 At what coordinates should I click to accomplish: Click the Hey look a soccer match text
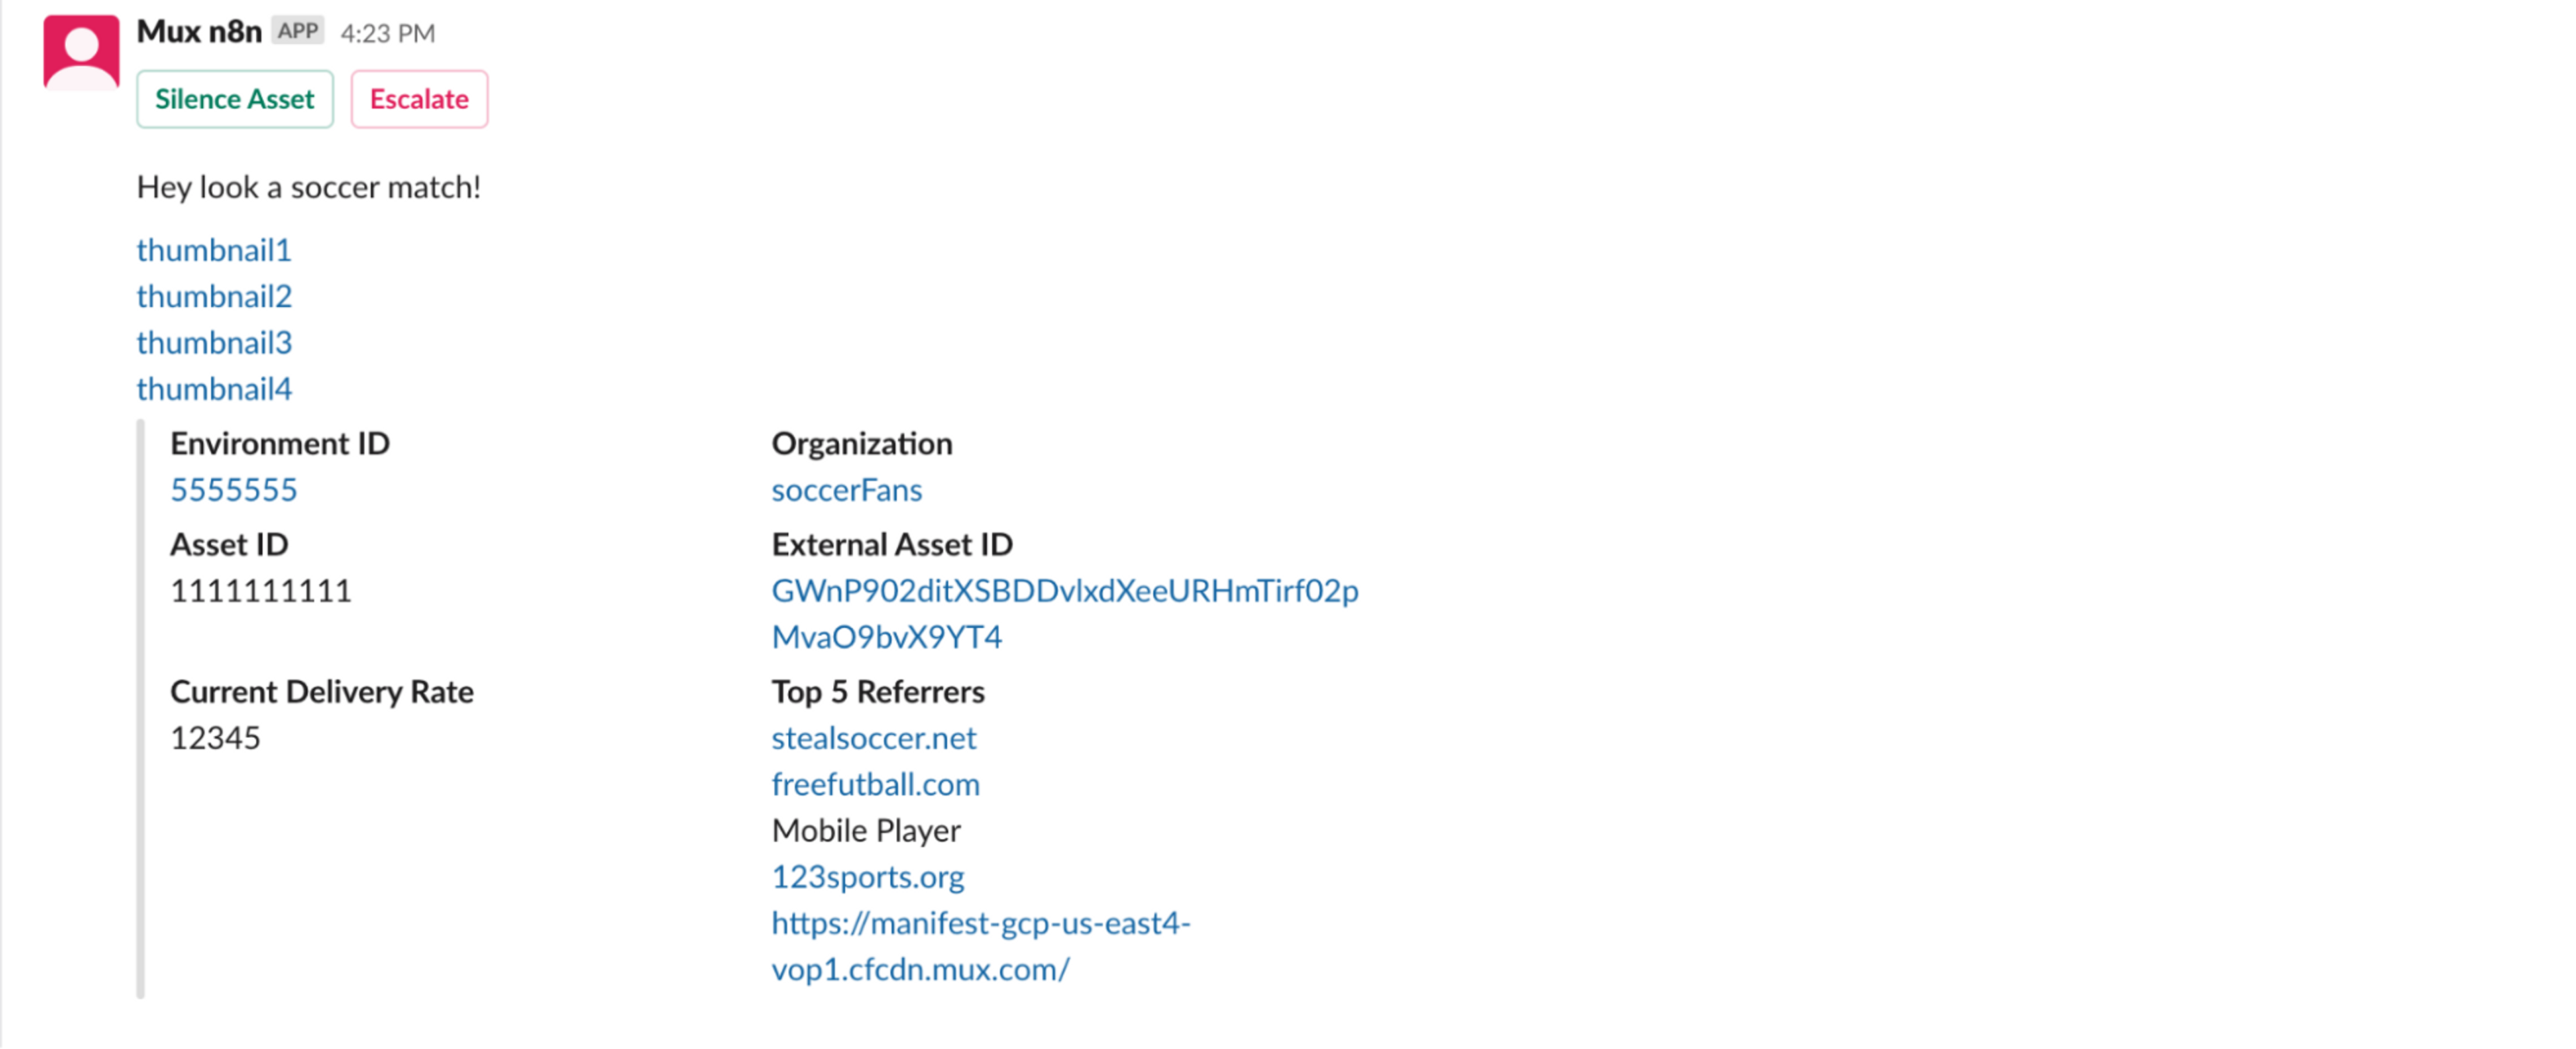pos(309,187)
